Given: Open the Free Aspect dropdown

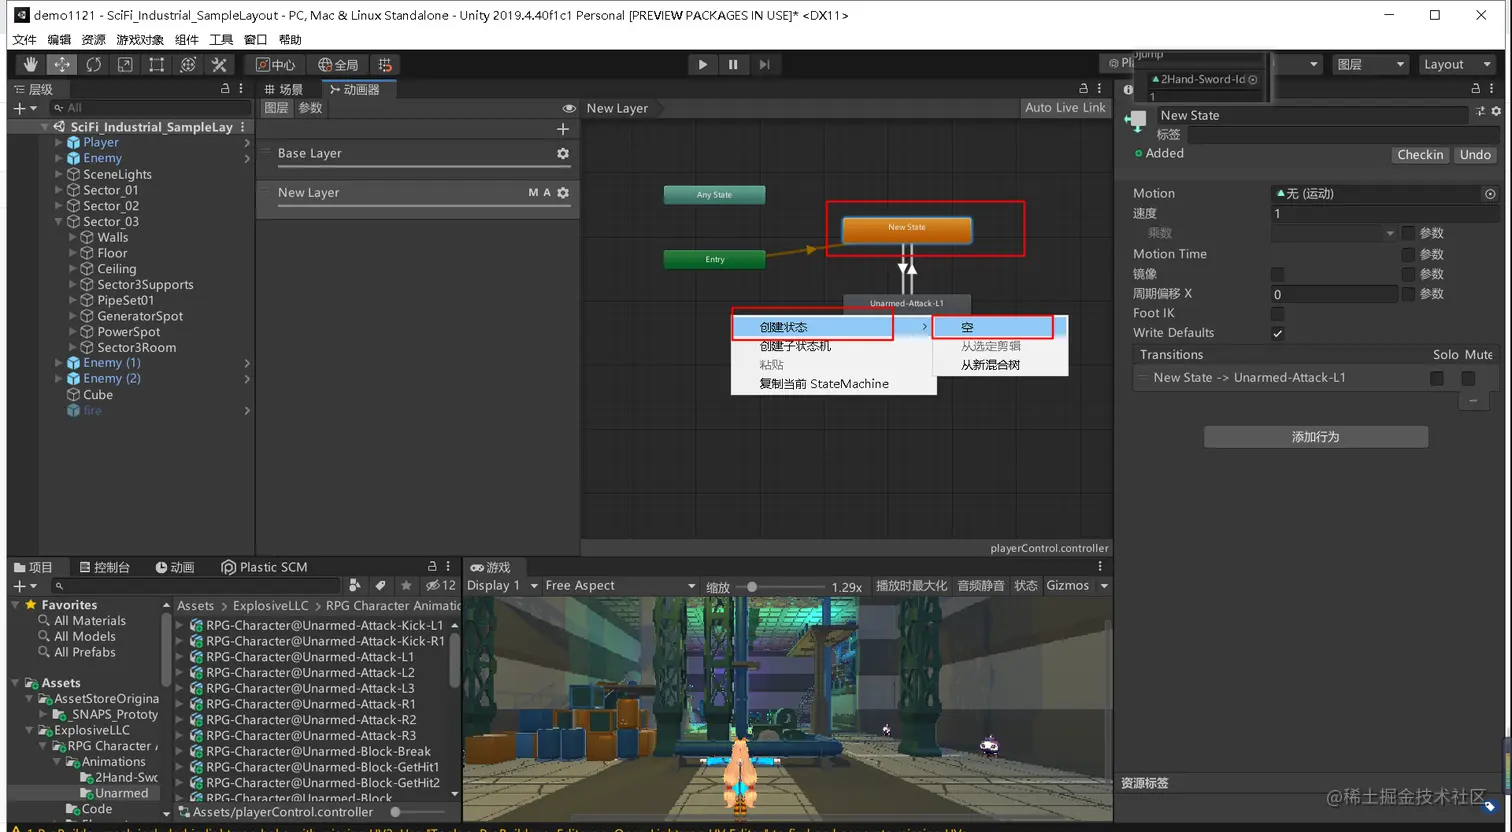Looking at the screenshot, I should (x=619, y=586).
